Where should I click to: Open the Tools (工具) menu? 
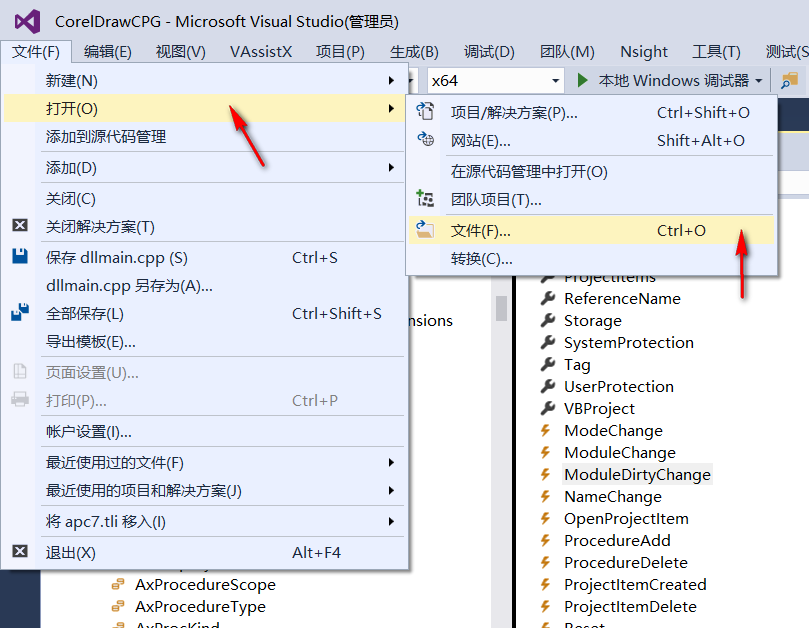tap(716, 52)
